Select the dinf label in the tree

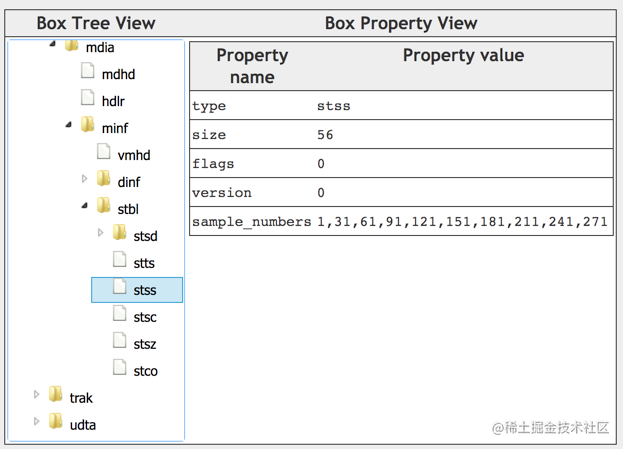pyautogui.click(x=129, y=182)
